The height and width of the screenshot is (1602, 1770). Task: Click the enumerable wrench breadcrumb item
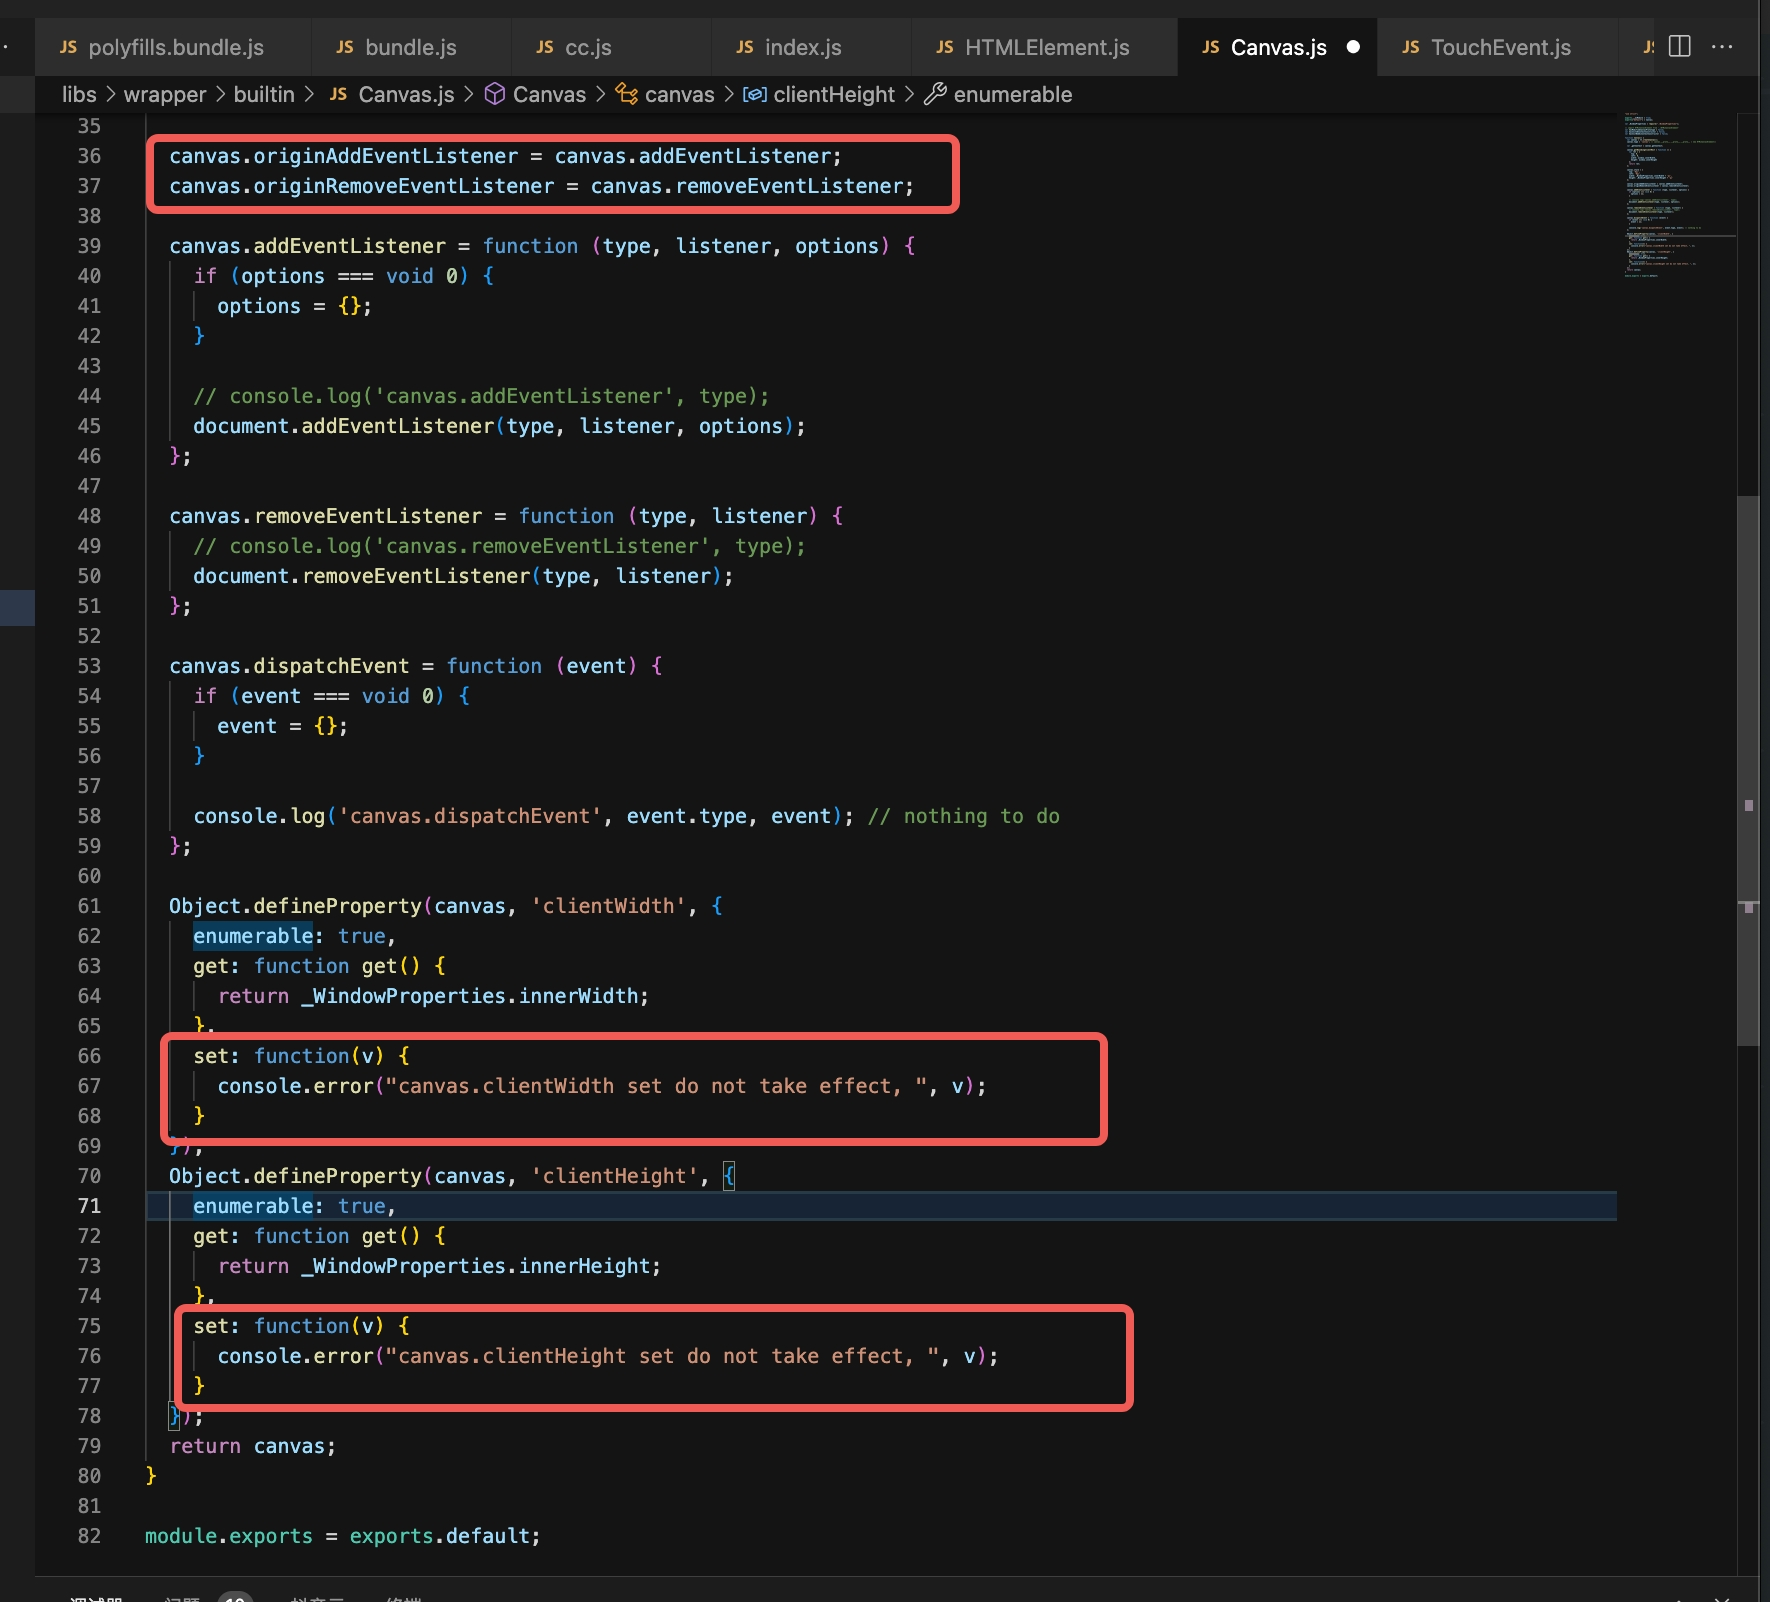point(1011,95)
